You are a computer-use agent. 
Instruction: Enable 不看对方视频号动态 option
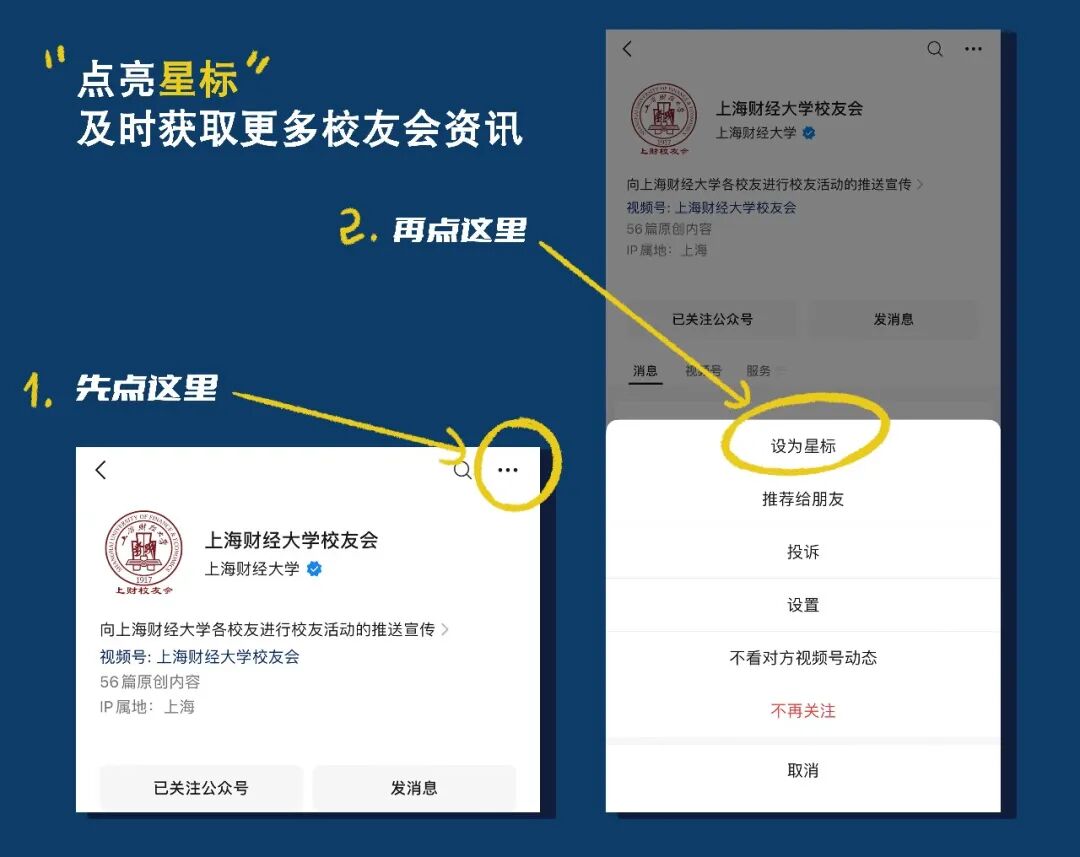[805, 658]
